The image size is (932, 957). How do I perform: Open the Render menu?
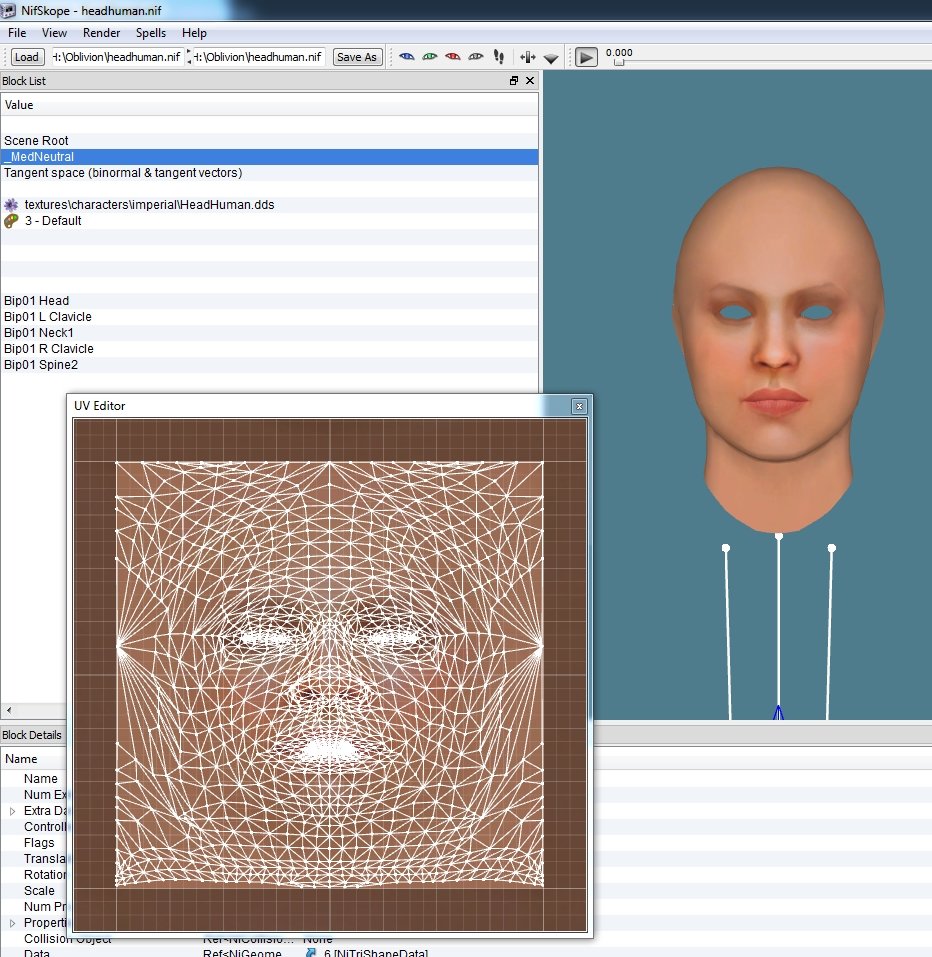(101, 33)
